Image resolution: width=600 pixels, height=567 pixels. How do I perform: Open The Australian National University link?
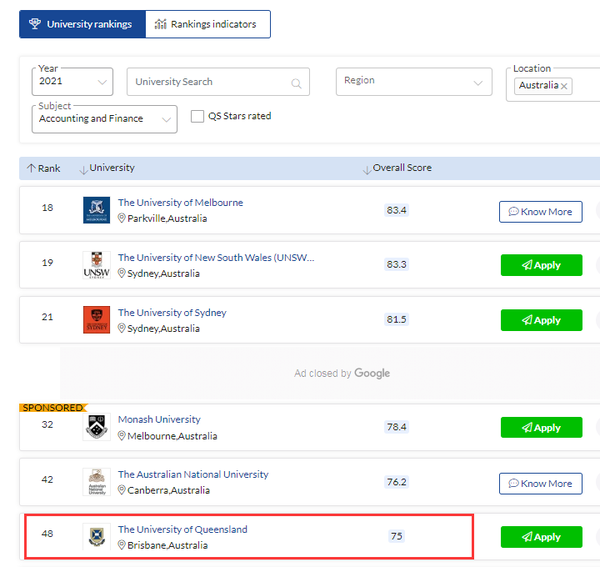click(193, 474)
